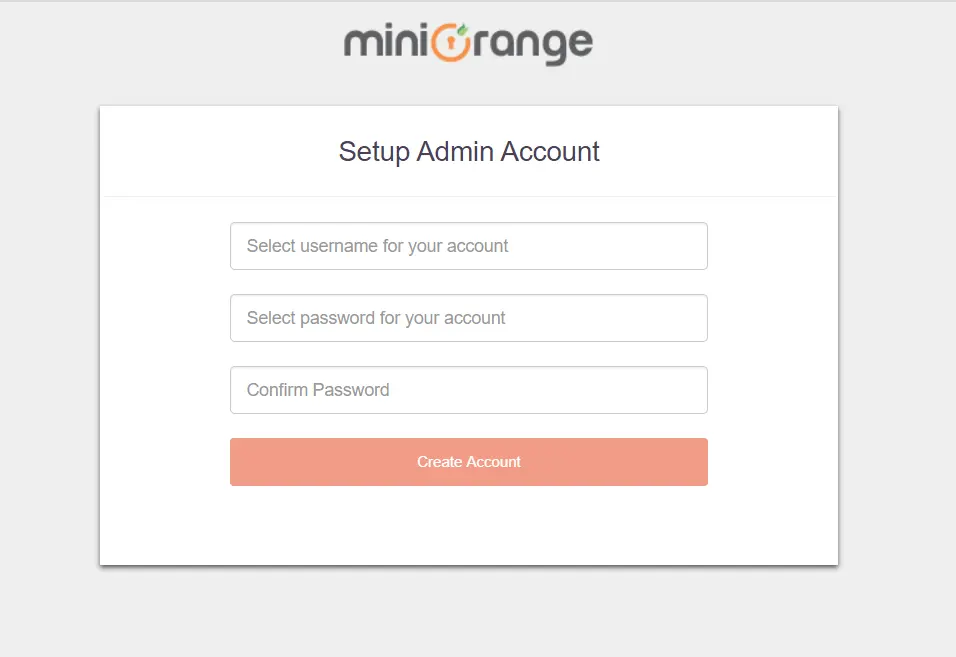Click the miniOrange logo
Viewport: 956px width, 657px height.
(468, 44)
